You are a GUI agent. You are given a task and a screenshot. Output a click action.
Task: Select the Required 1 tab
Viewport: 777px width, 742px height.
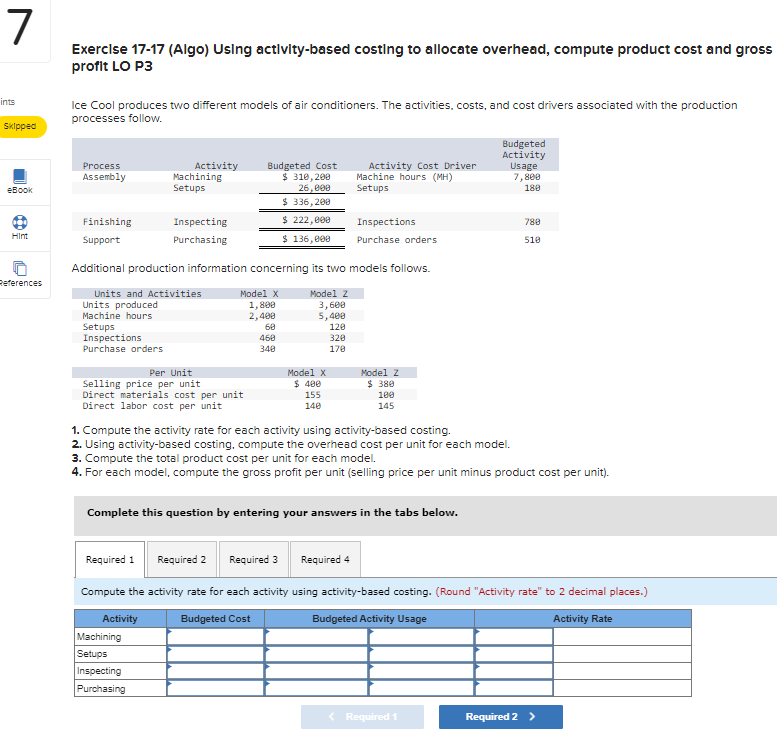coord(110,559)
